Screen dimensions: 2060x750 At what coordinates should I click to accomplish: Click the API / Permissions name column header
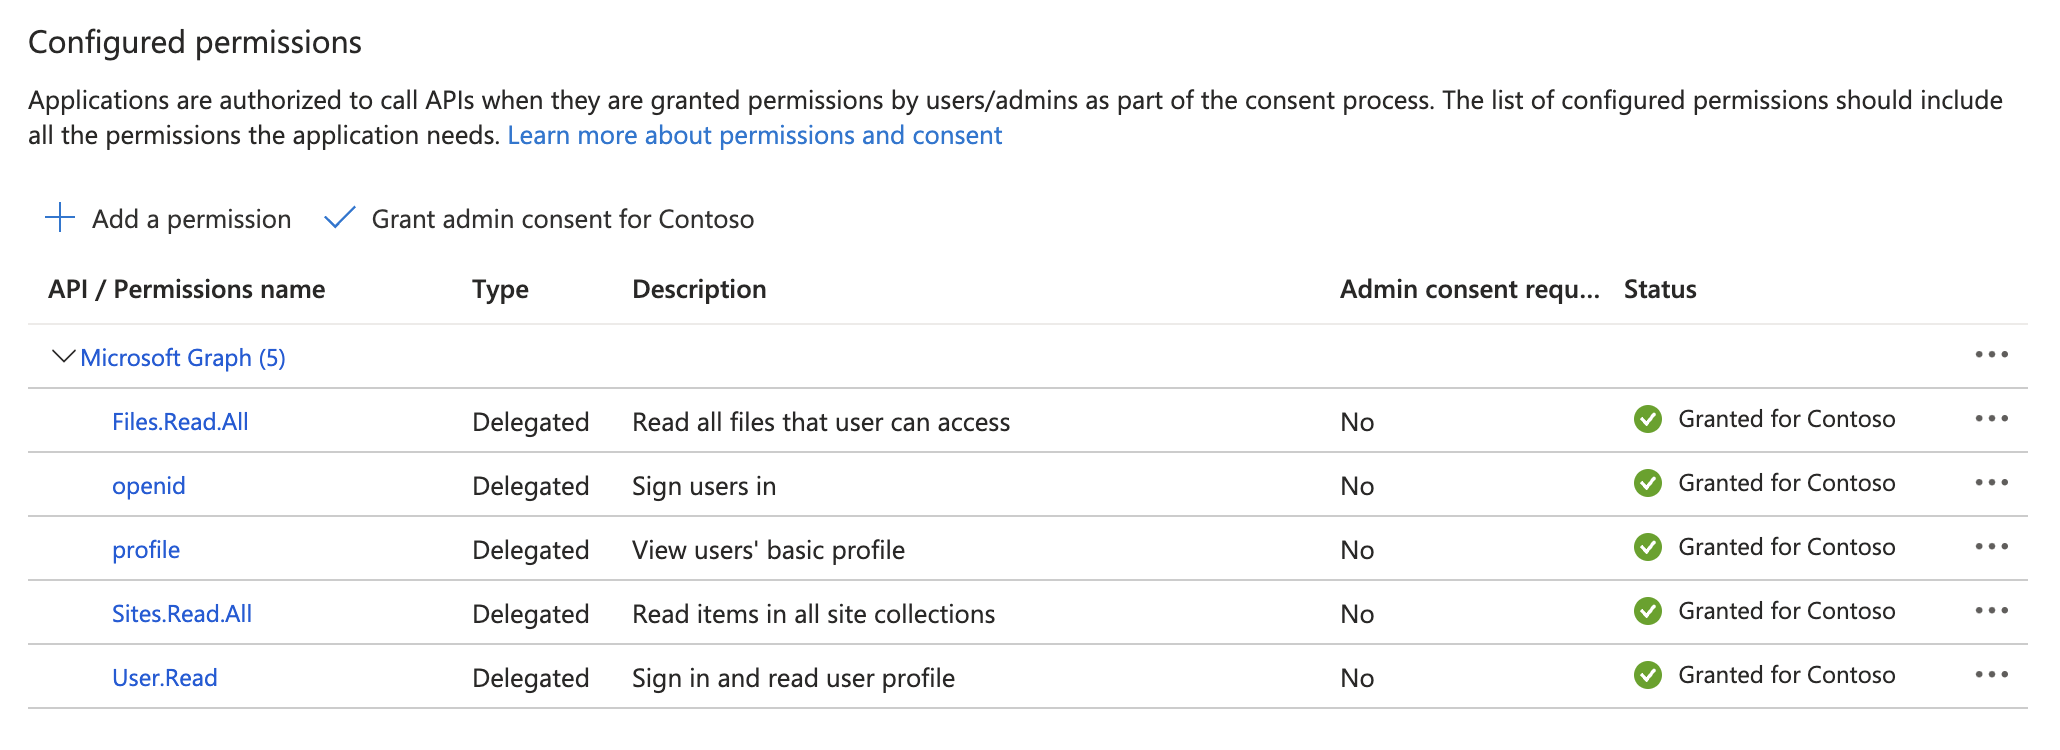coord(186,289)
